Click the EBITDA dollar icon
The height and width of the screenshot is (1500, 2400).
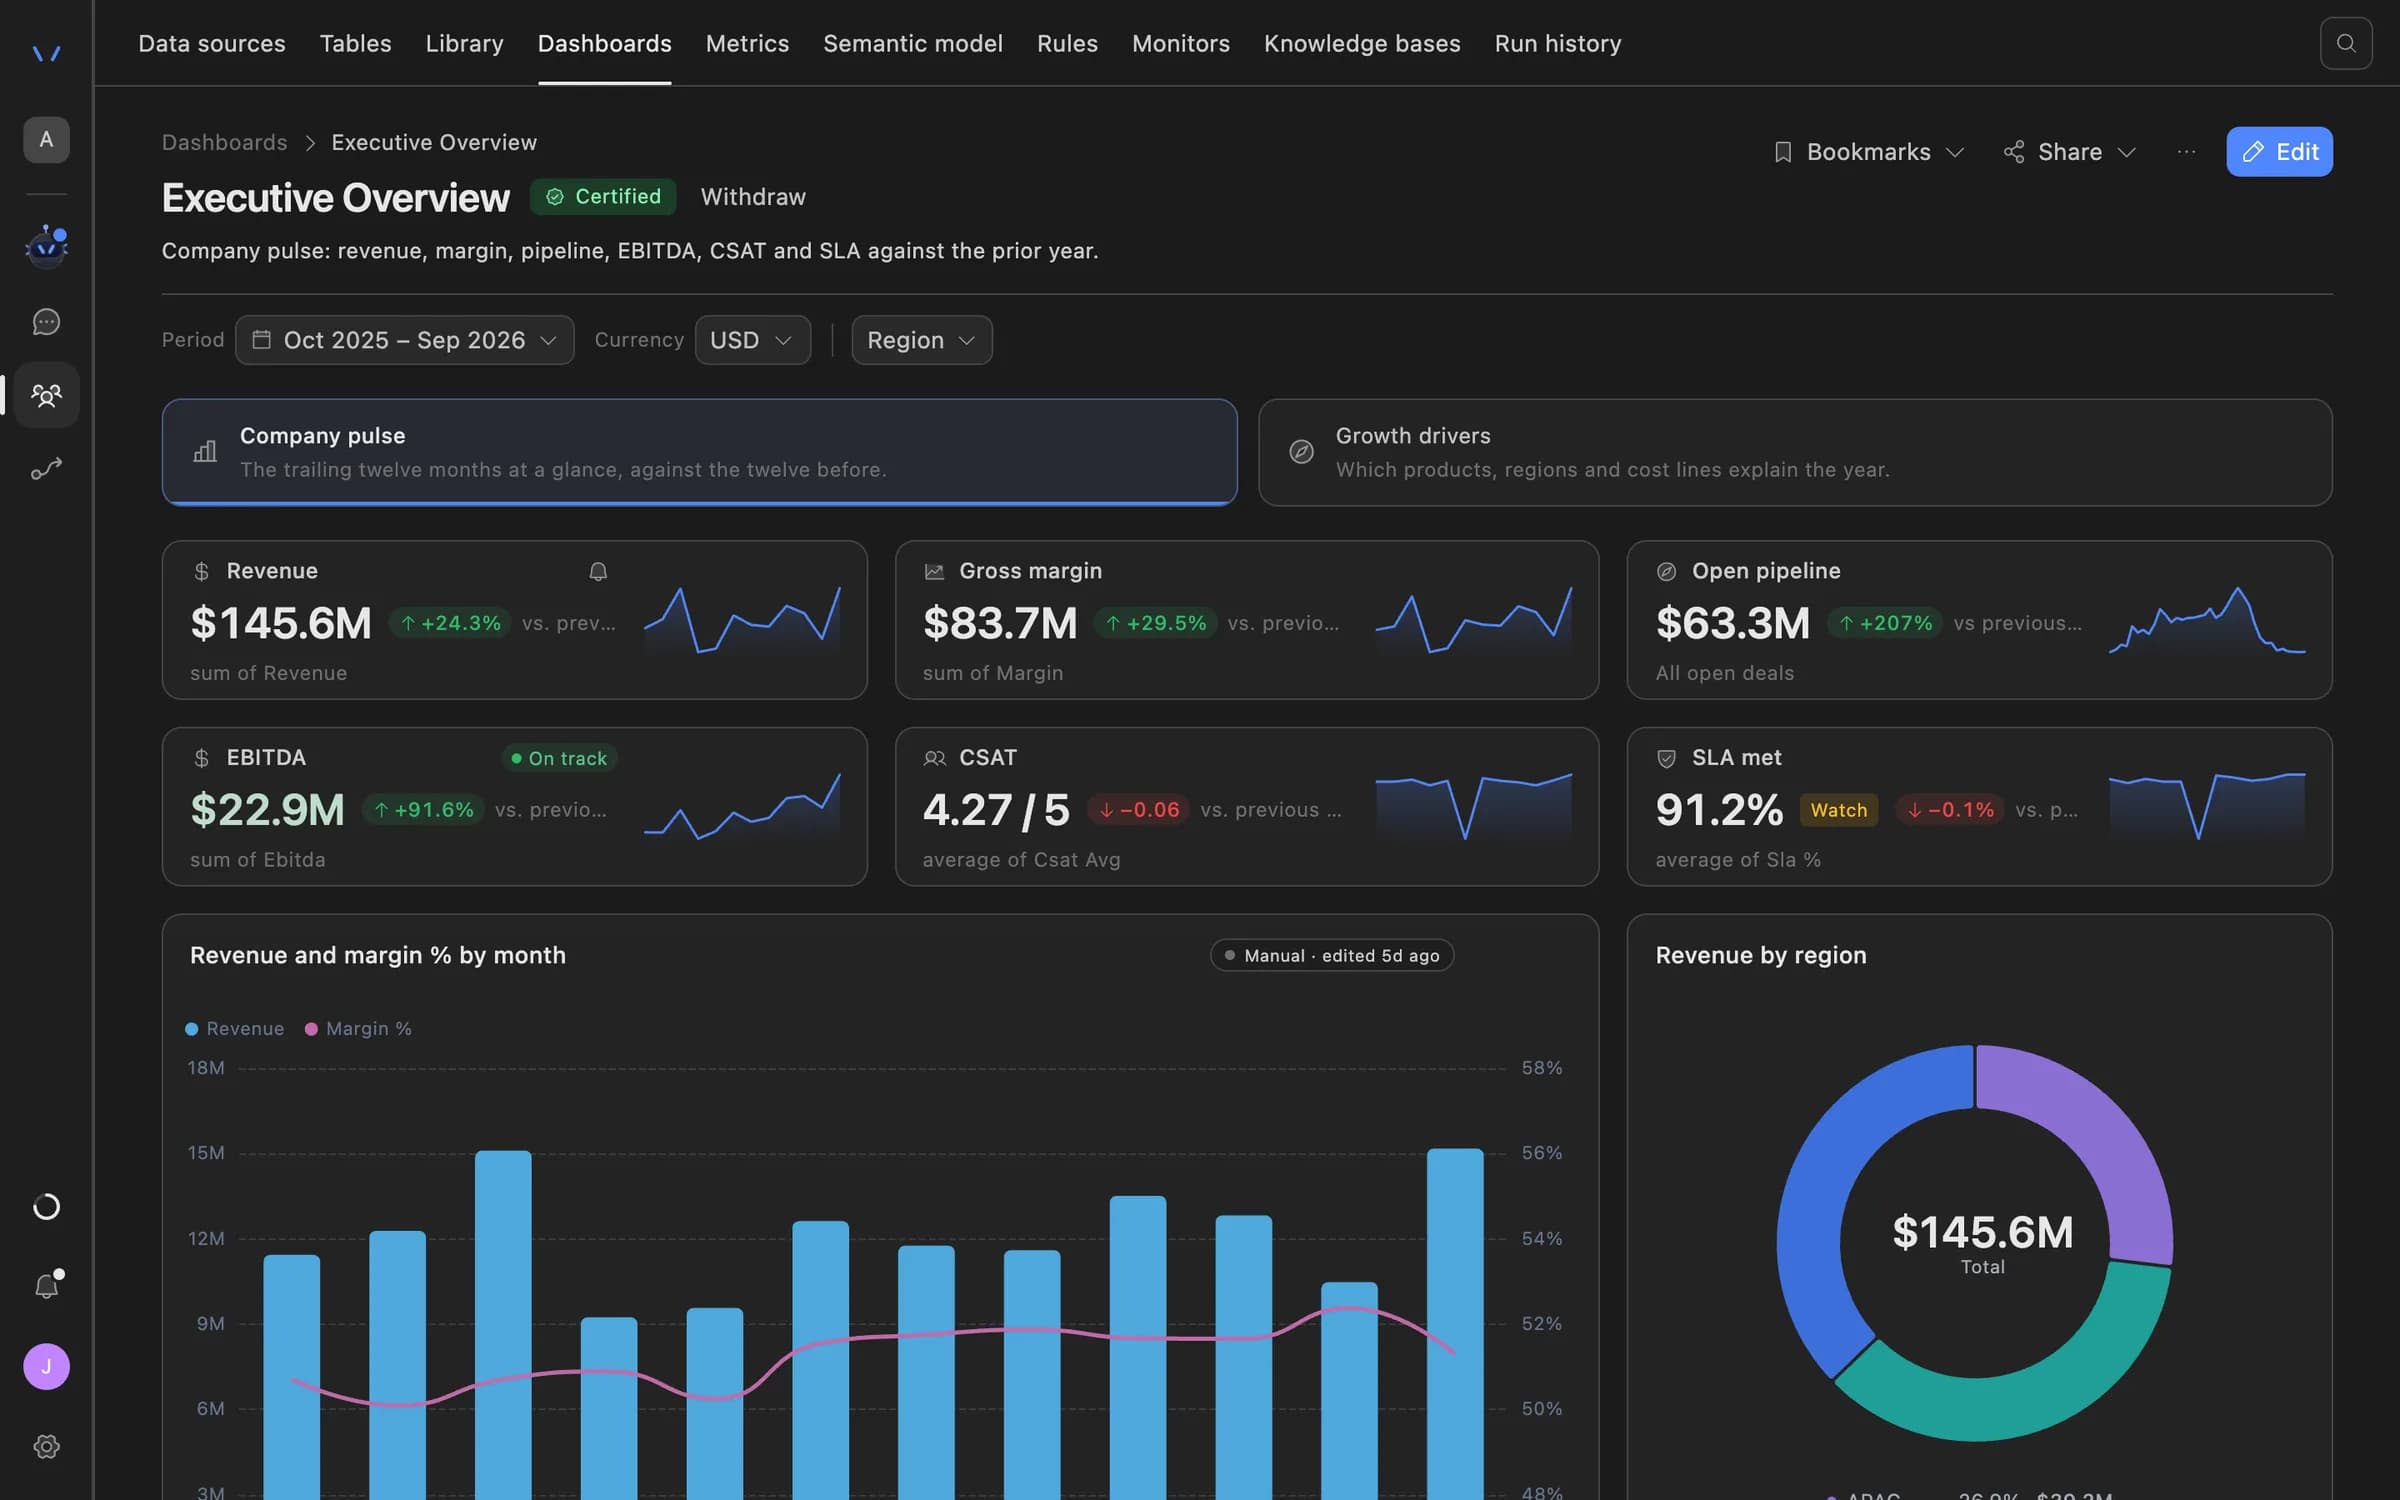click(x=201, y=759)
